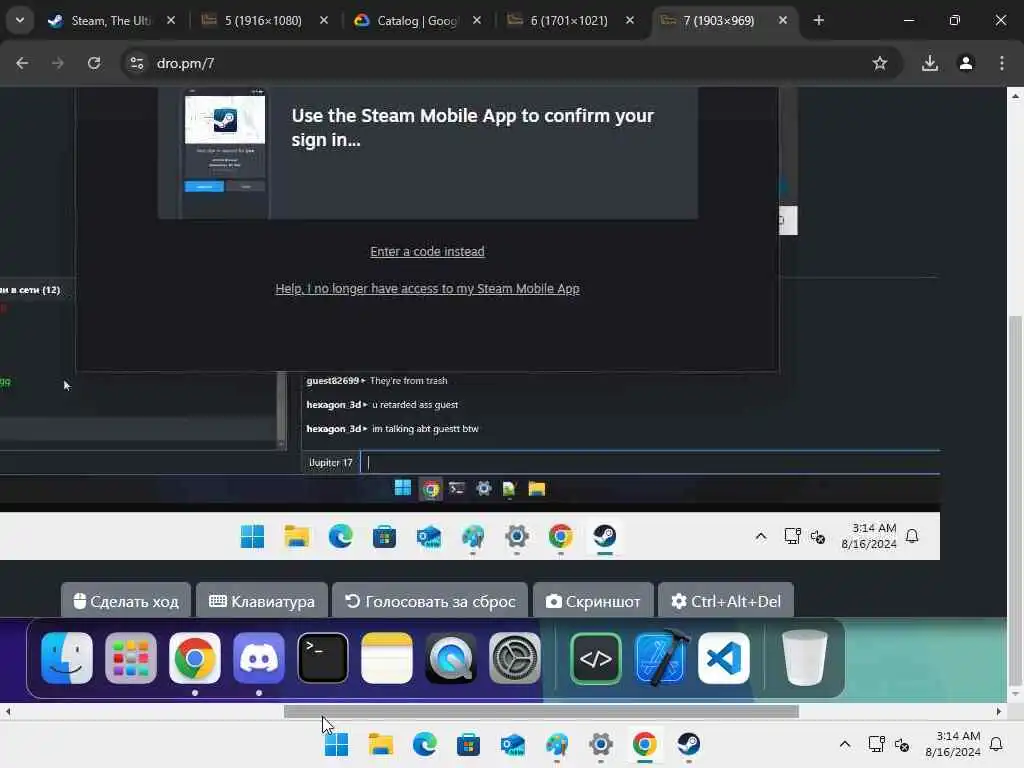The height and width of the screenshot is (768, 1024).
Task: Open Outlook in the inner white taskbar
Action: point(429,537)
